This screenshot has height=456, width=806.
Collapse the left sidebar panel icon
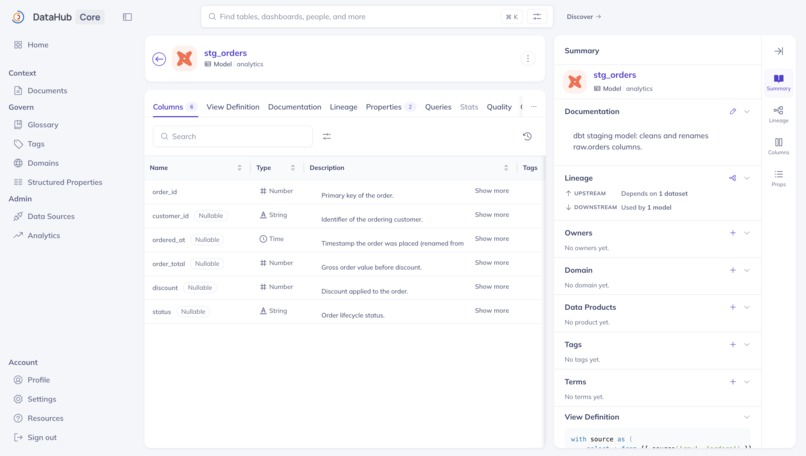[x=127, y=17]
